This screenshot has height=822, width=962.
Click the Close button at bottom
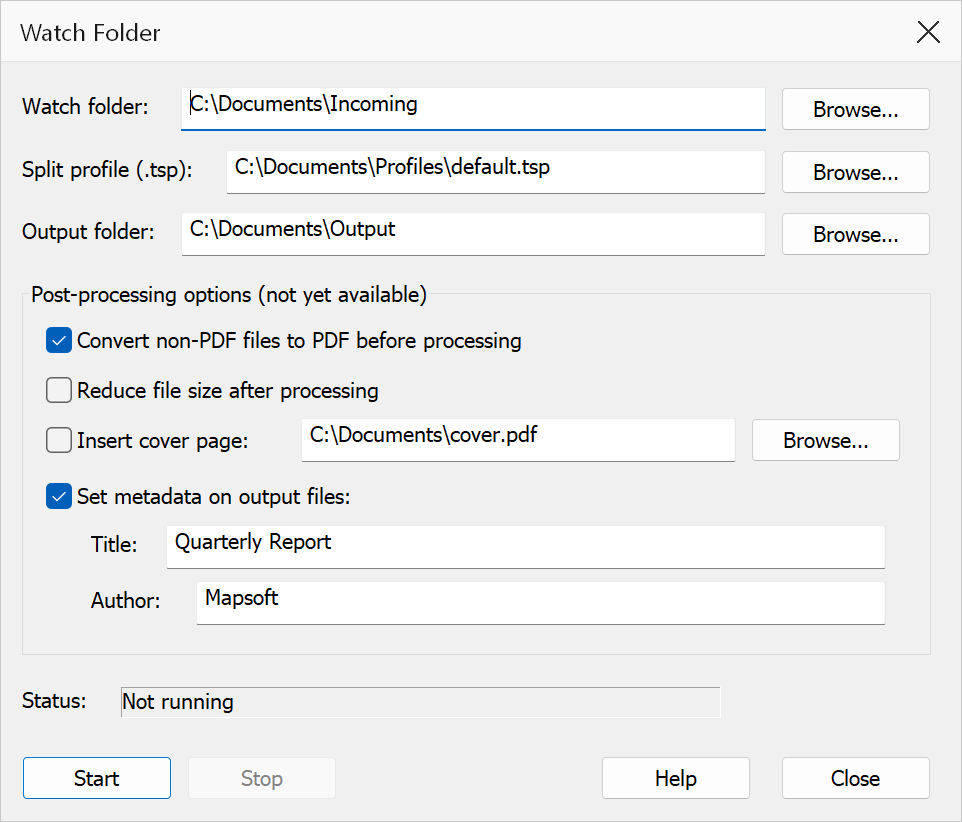tap(855, 778)
